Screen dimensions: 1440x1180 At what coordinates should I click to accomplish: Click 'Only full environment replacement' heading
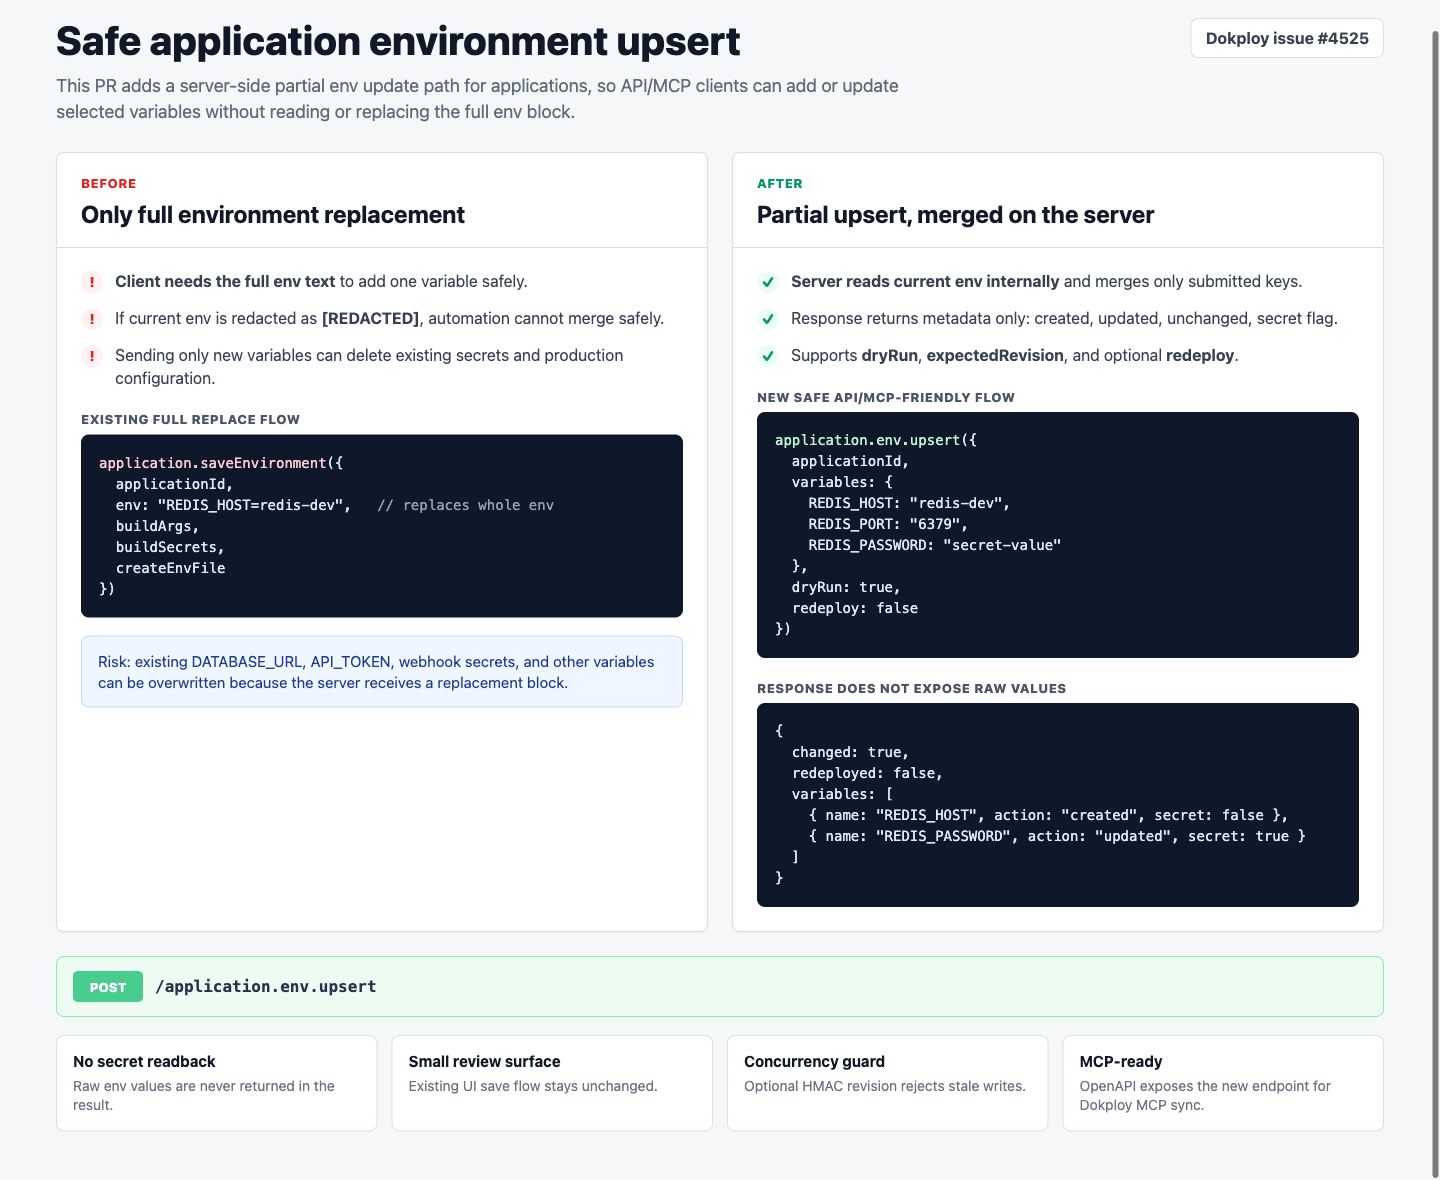(x=273, y=215)
